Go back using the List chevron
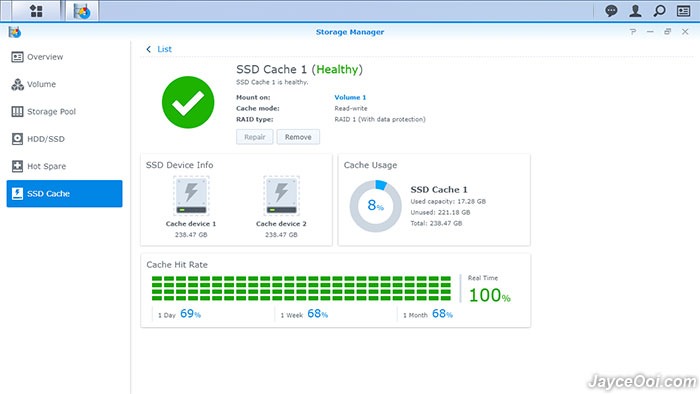Viewport: 700px width, 394px height. [x=148, y=49]
